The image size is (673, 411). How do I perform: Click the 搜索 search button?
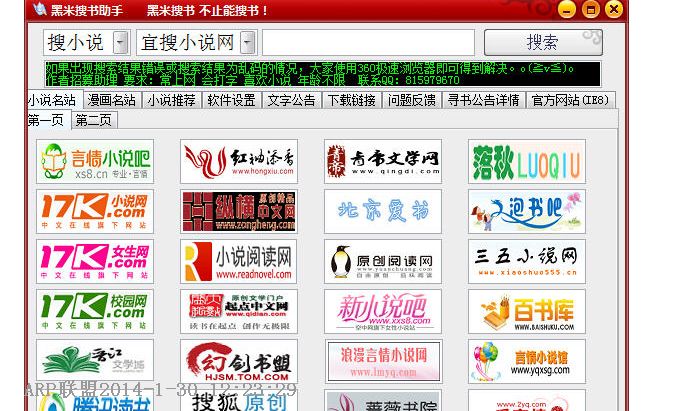point(543,42)
